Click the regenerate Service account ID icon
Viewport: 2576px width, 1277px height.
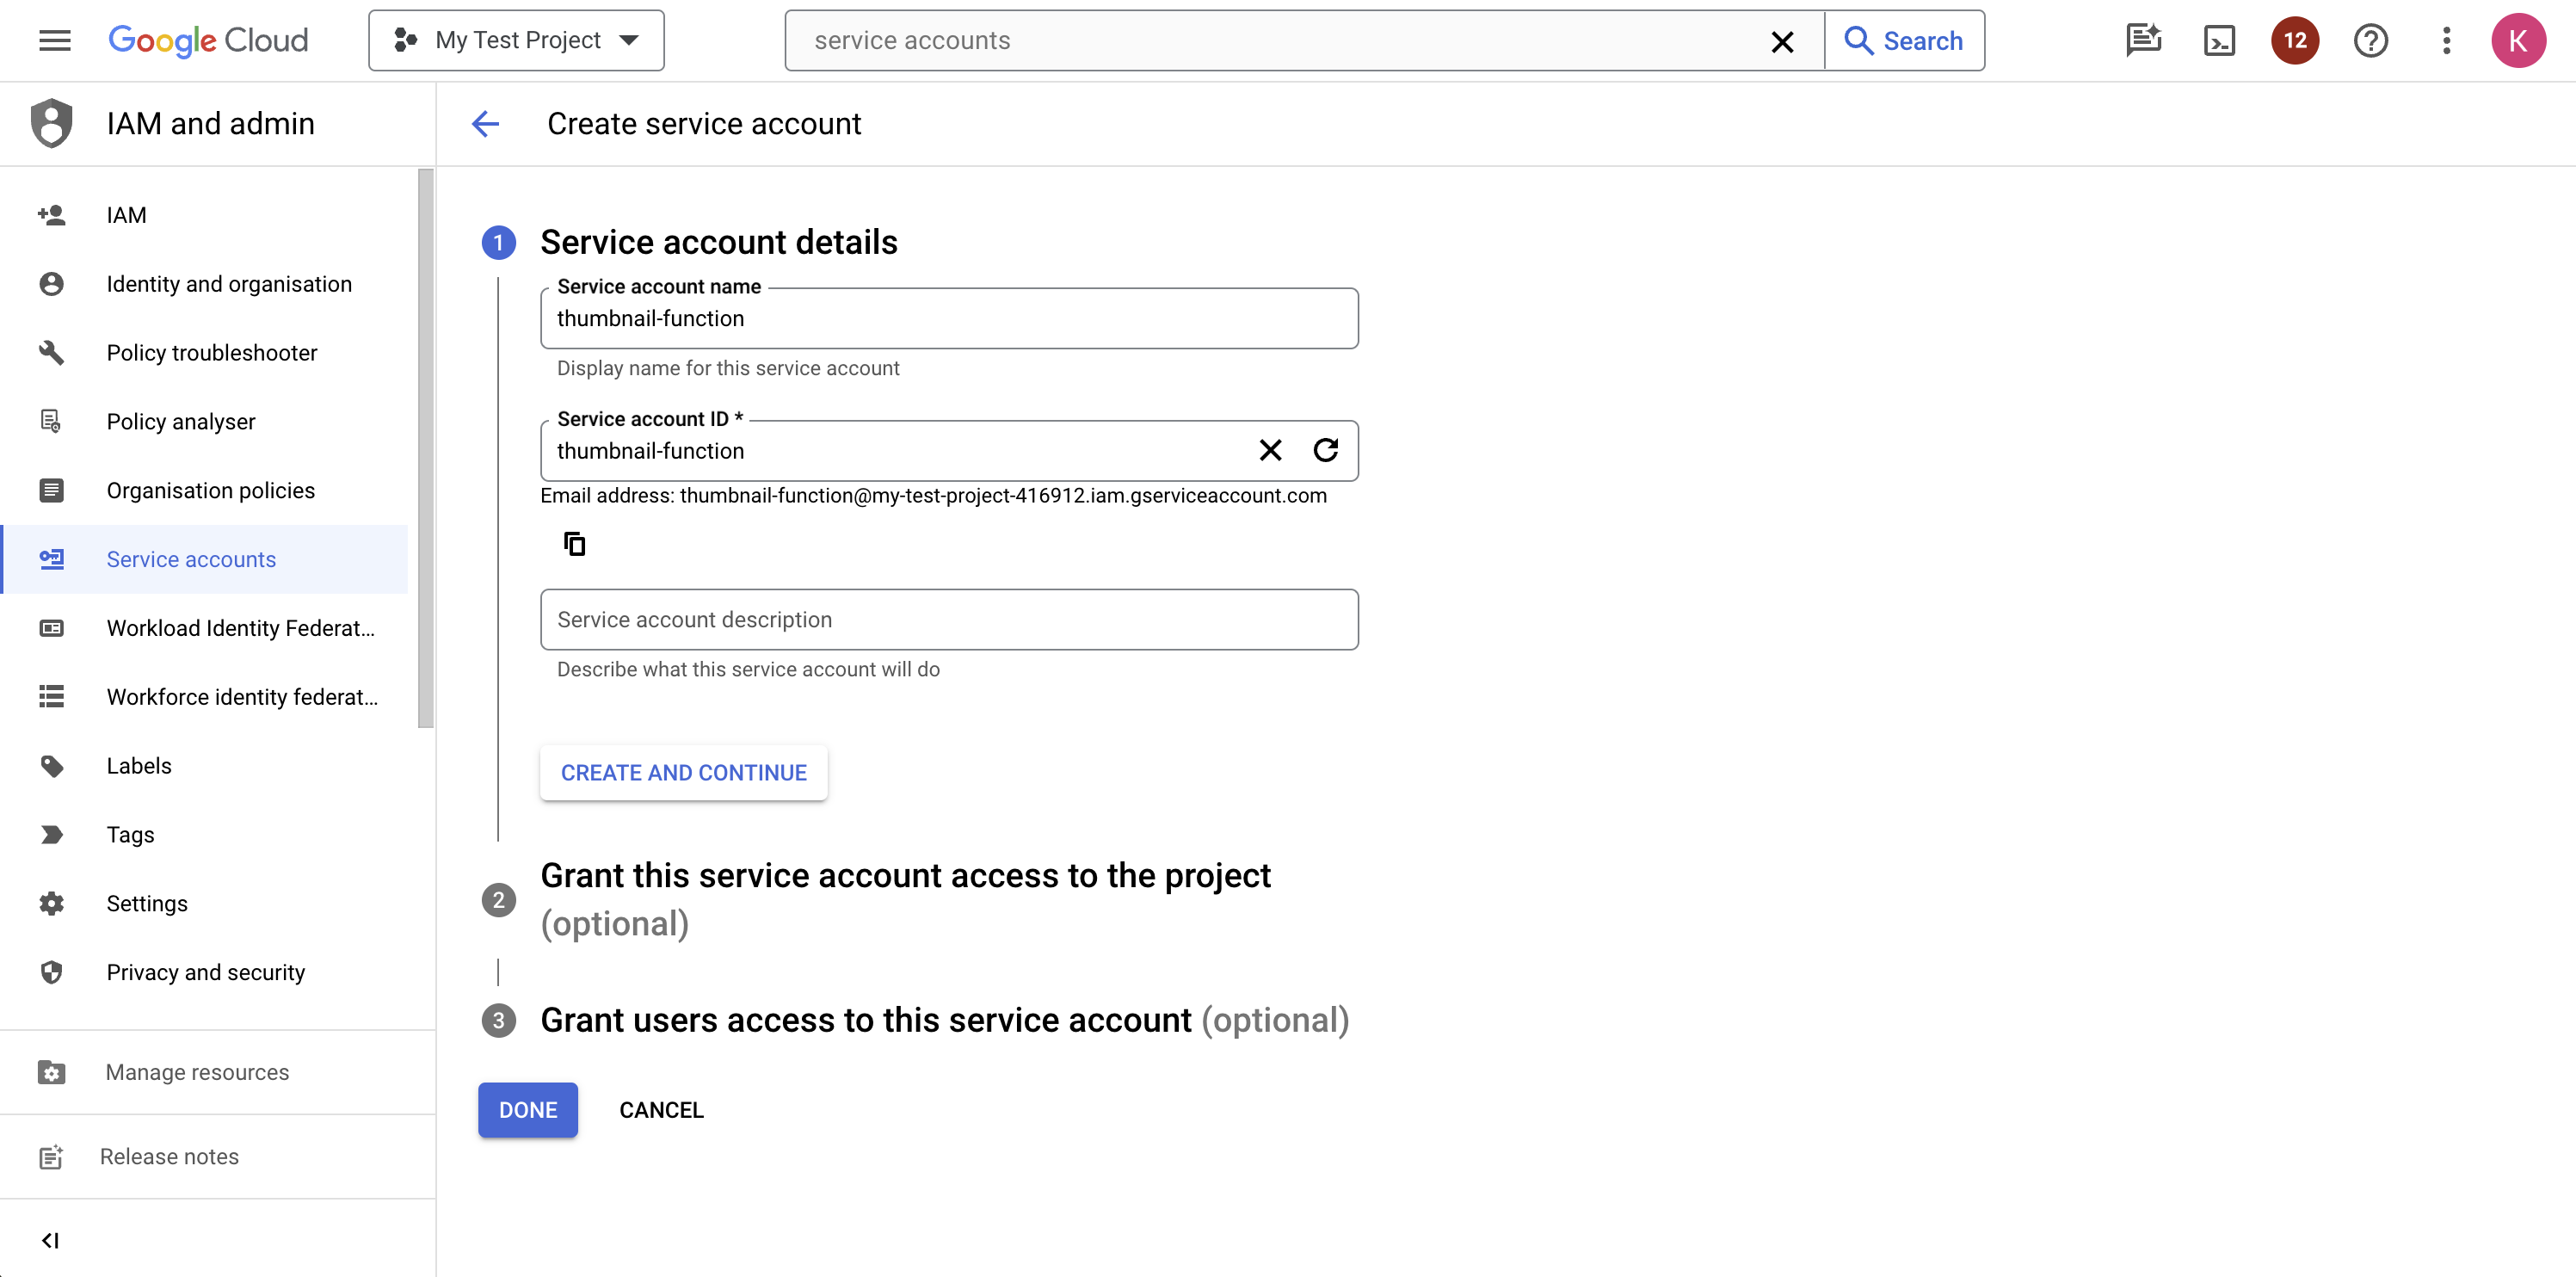[1326, 448]
